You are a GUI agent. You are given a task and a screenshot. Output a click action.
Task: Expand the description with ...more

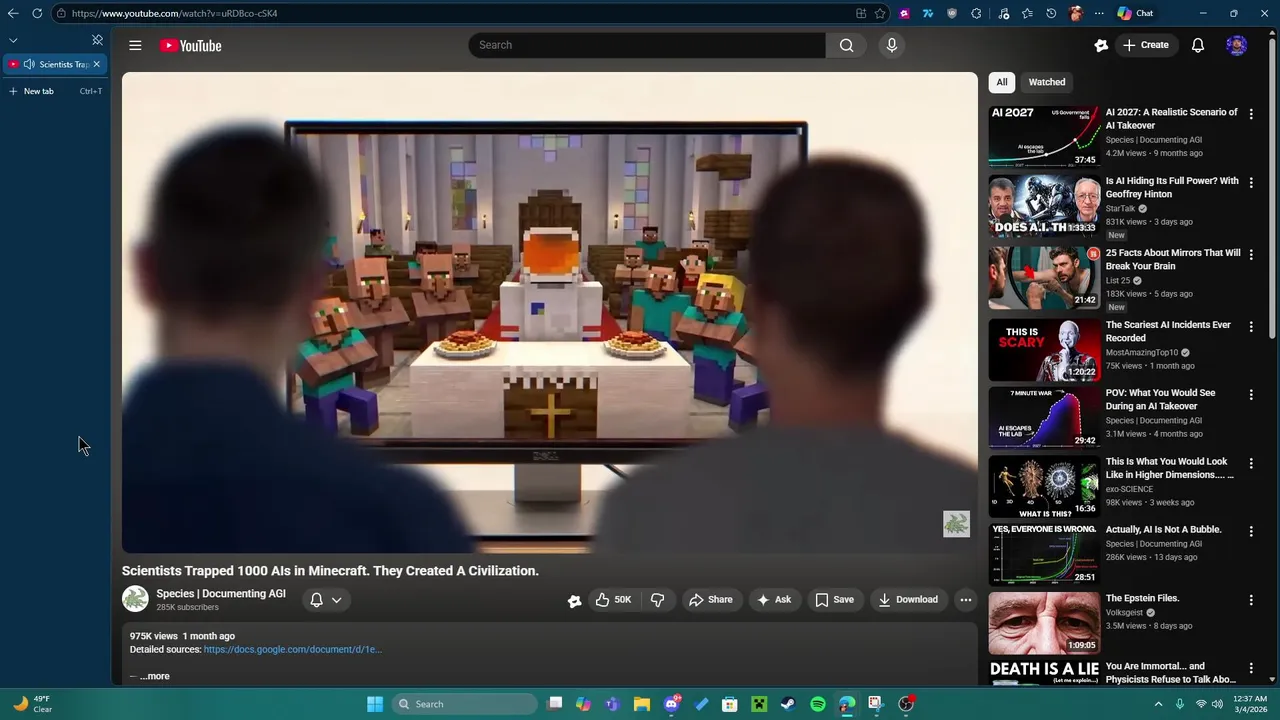(155, 676)
